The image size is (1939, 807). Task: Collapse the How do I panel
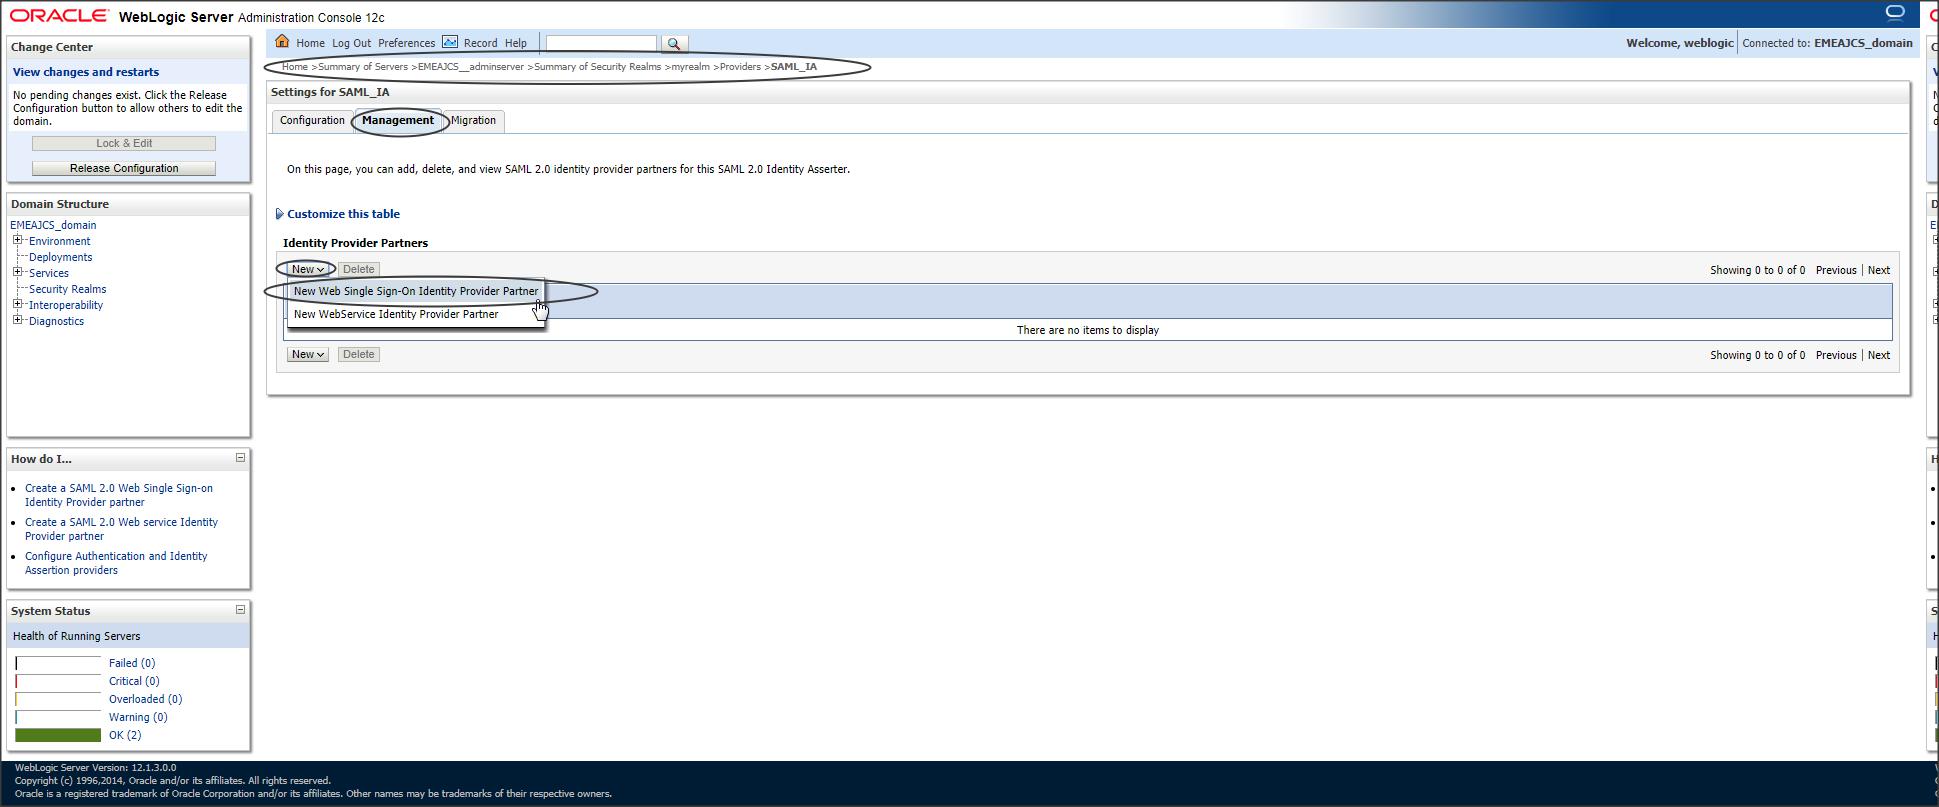point(240,458)
